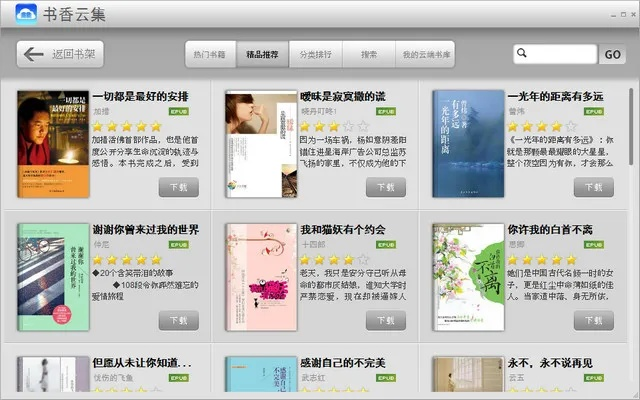This screenshot has width=640, height=400.
Task: Go back with 返回书架 button
Action: [61, 54]
